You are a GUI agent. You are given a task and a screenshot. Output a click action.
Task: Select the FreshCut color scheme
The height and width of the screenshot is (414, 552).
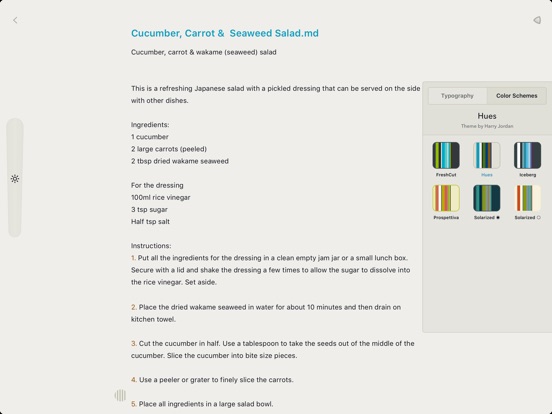(x=446, y=155)
